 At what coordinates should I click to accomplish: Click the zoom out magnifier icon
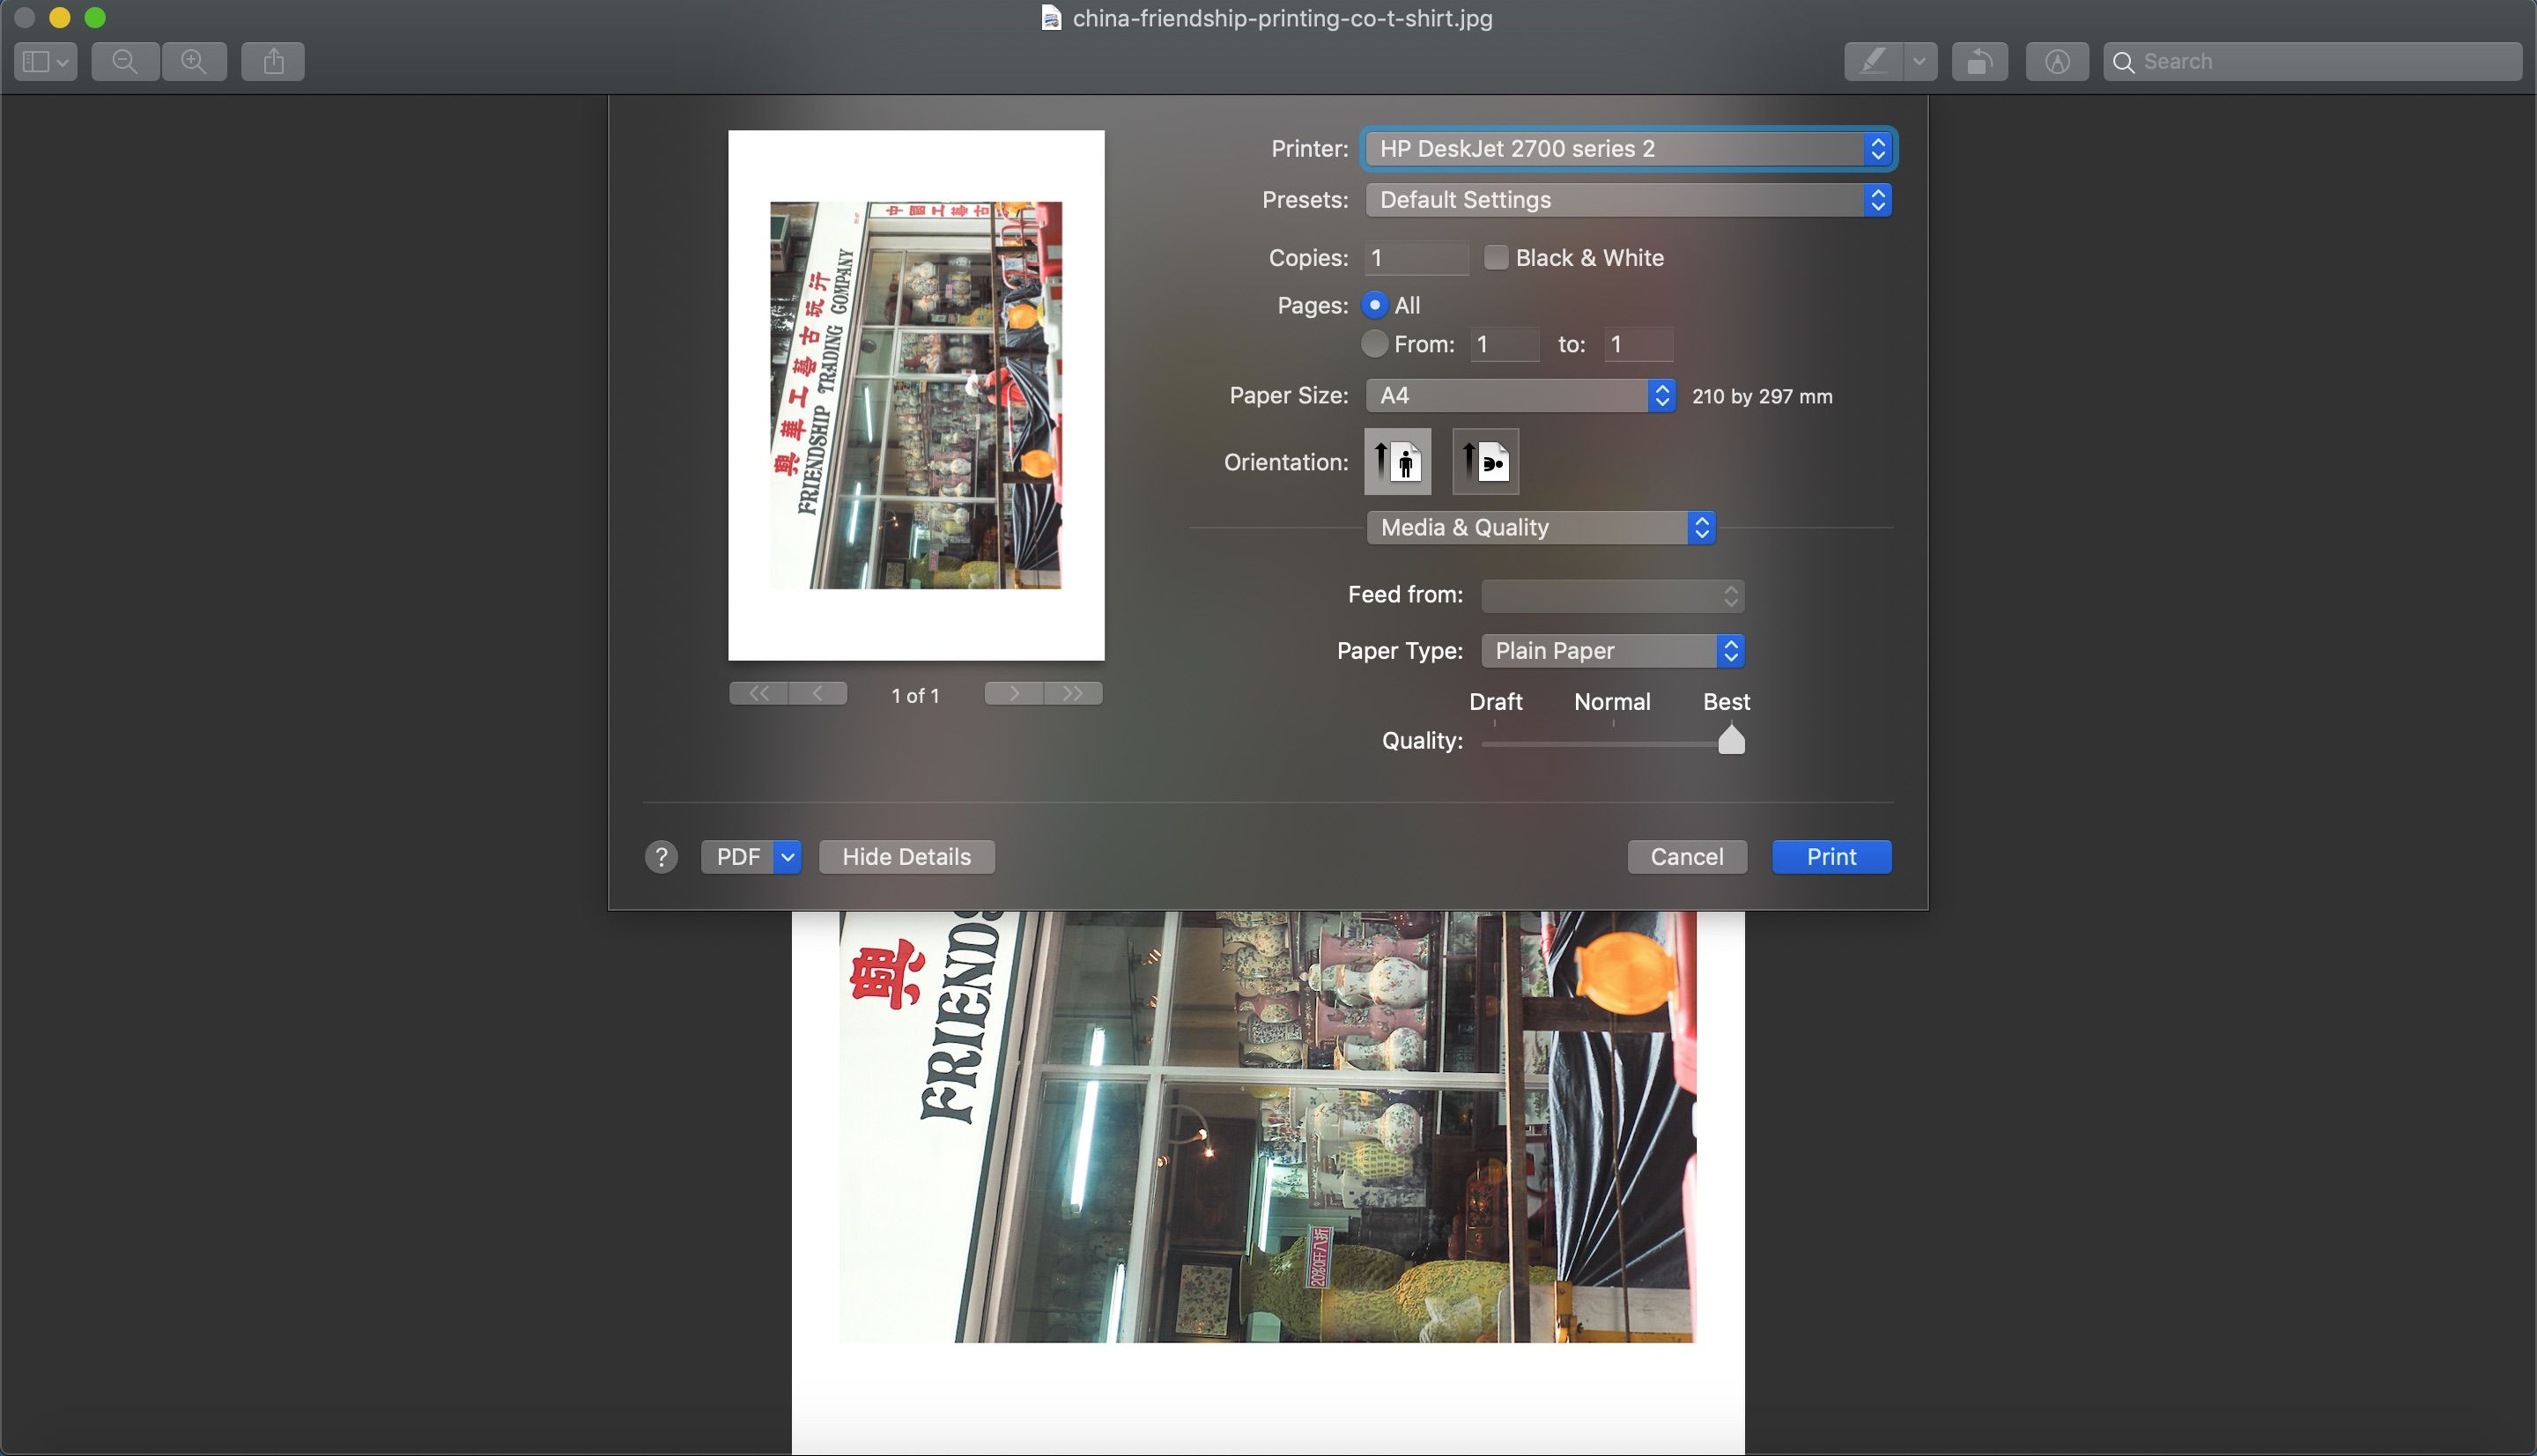point(125,61)
